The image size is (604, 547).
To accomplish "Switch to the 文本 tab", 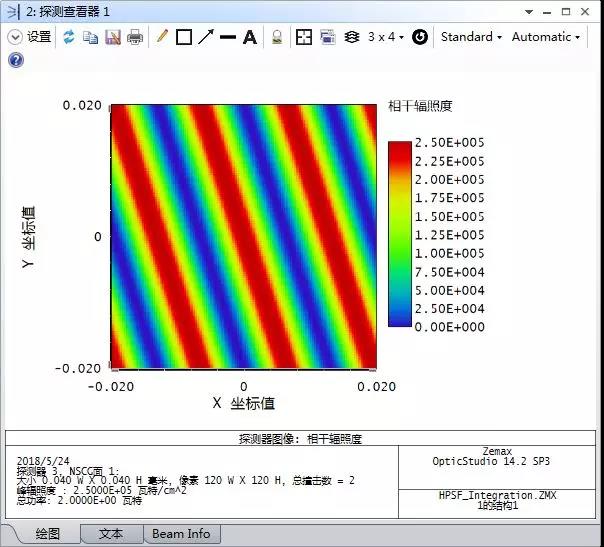I will click(111, 534).
